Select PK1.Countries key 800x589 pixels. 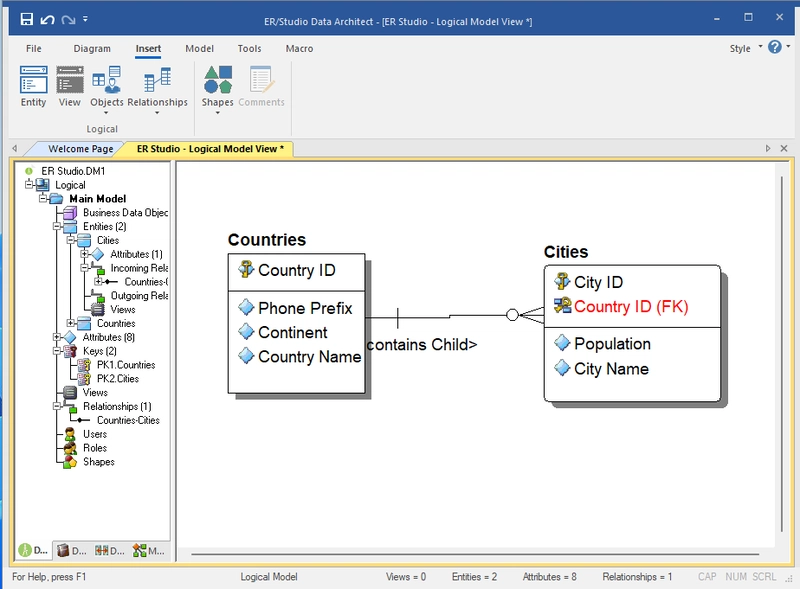pos(126,365)
